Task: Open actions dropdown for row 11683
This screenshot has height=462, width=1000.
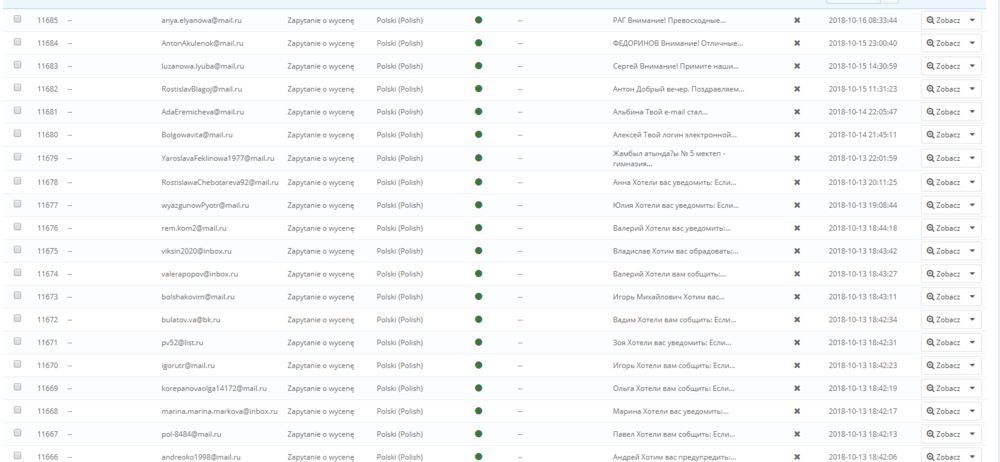Action: [x=973, y=66]
